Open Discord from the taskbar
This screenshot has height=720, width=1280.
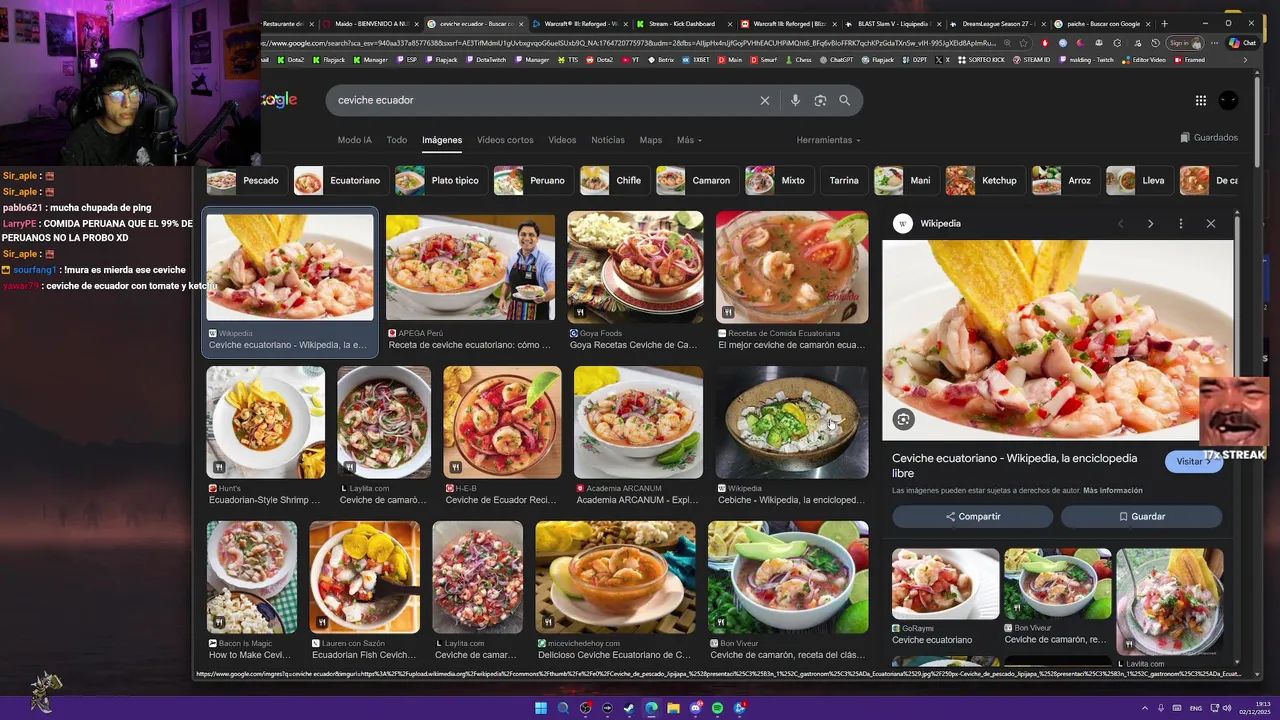tap(695, 708)
